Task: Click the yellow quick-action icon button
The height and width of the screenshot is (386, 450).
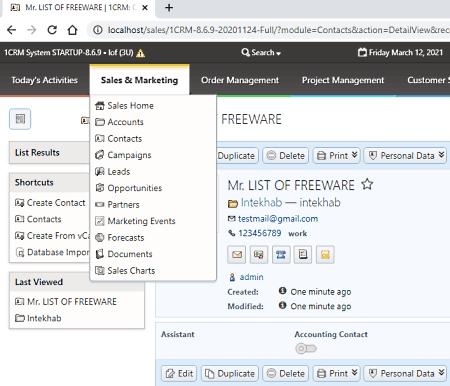Action: pyautogui.click(x=325, y=255)
